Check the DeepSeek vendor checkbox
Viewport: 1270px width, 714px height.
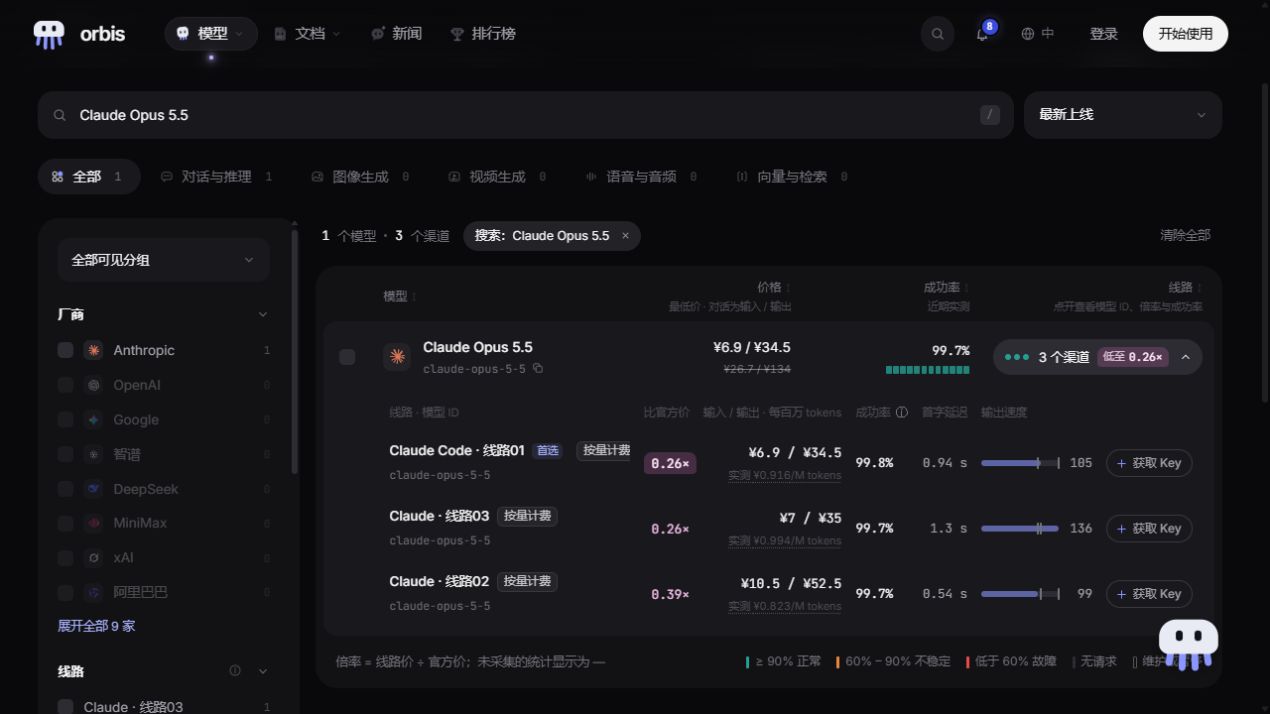pos(65,489)
